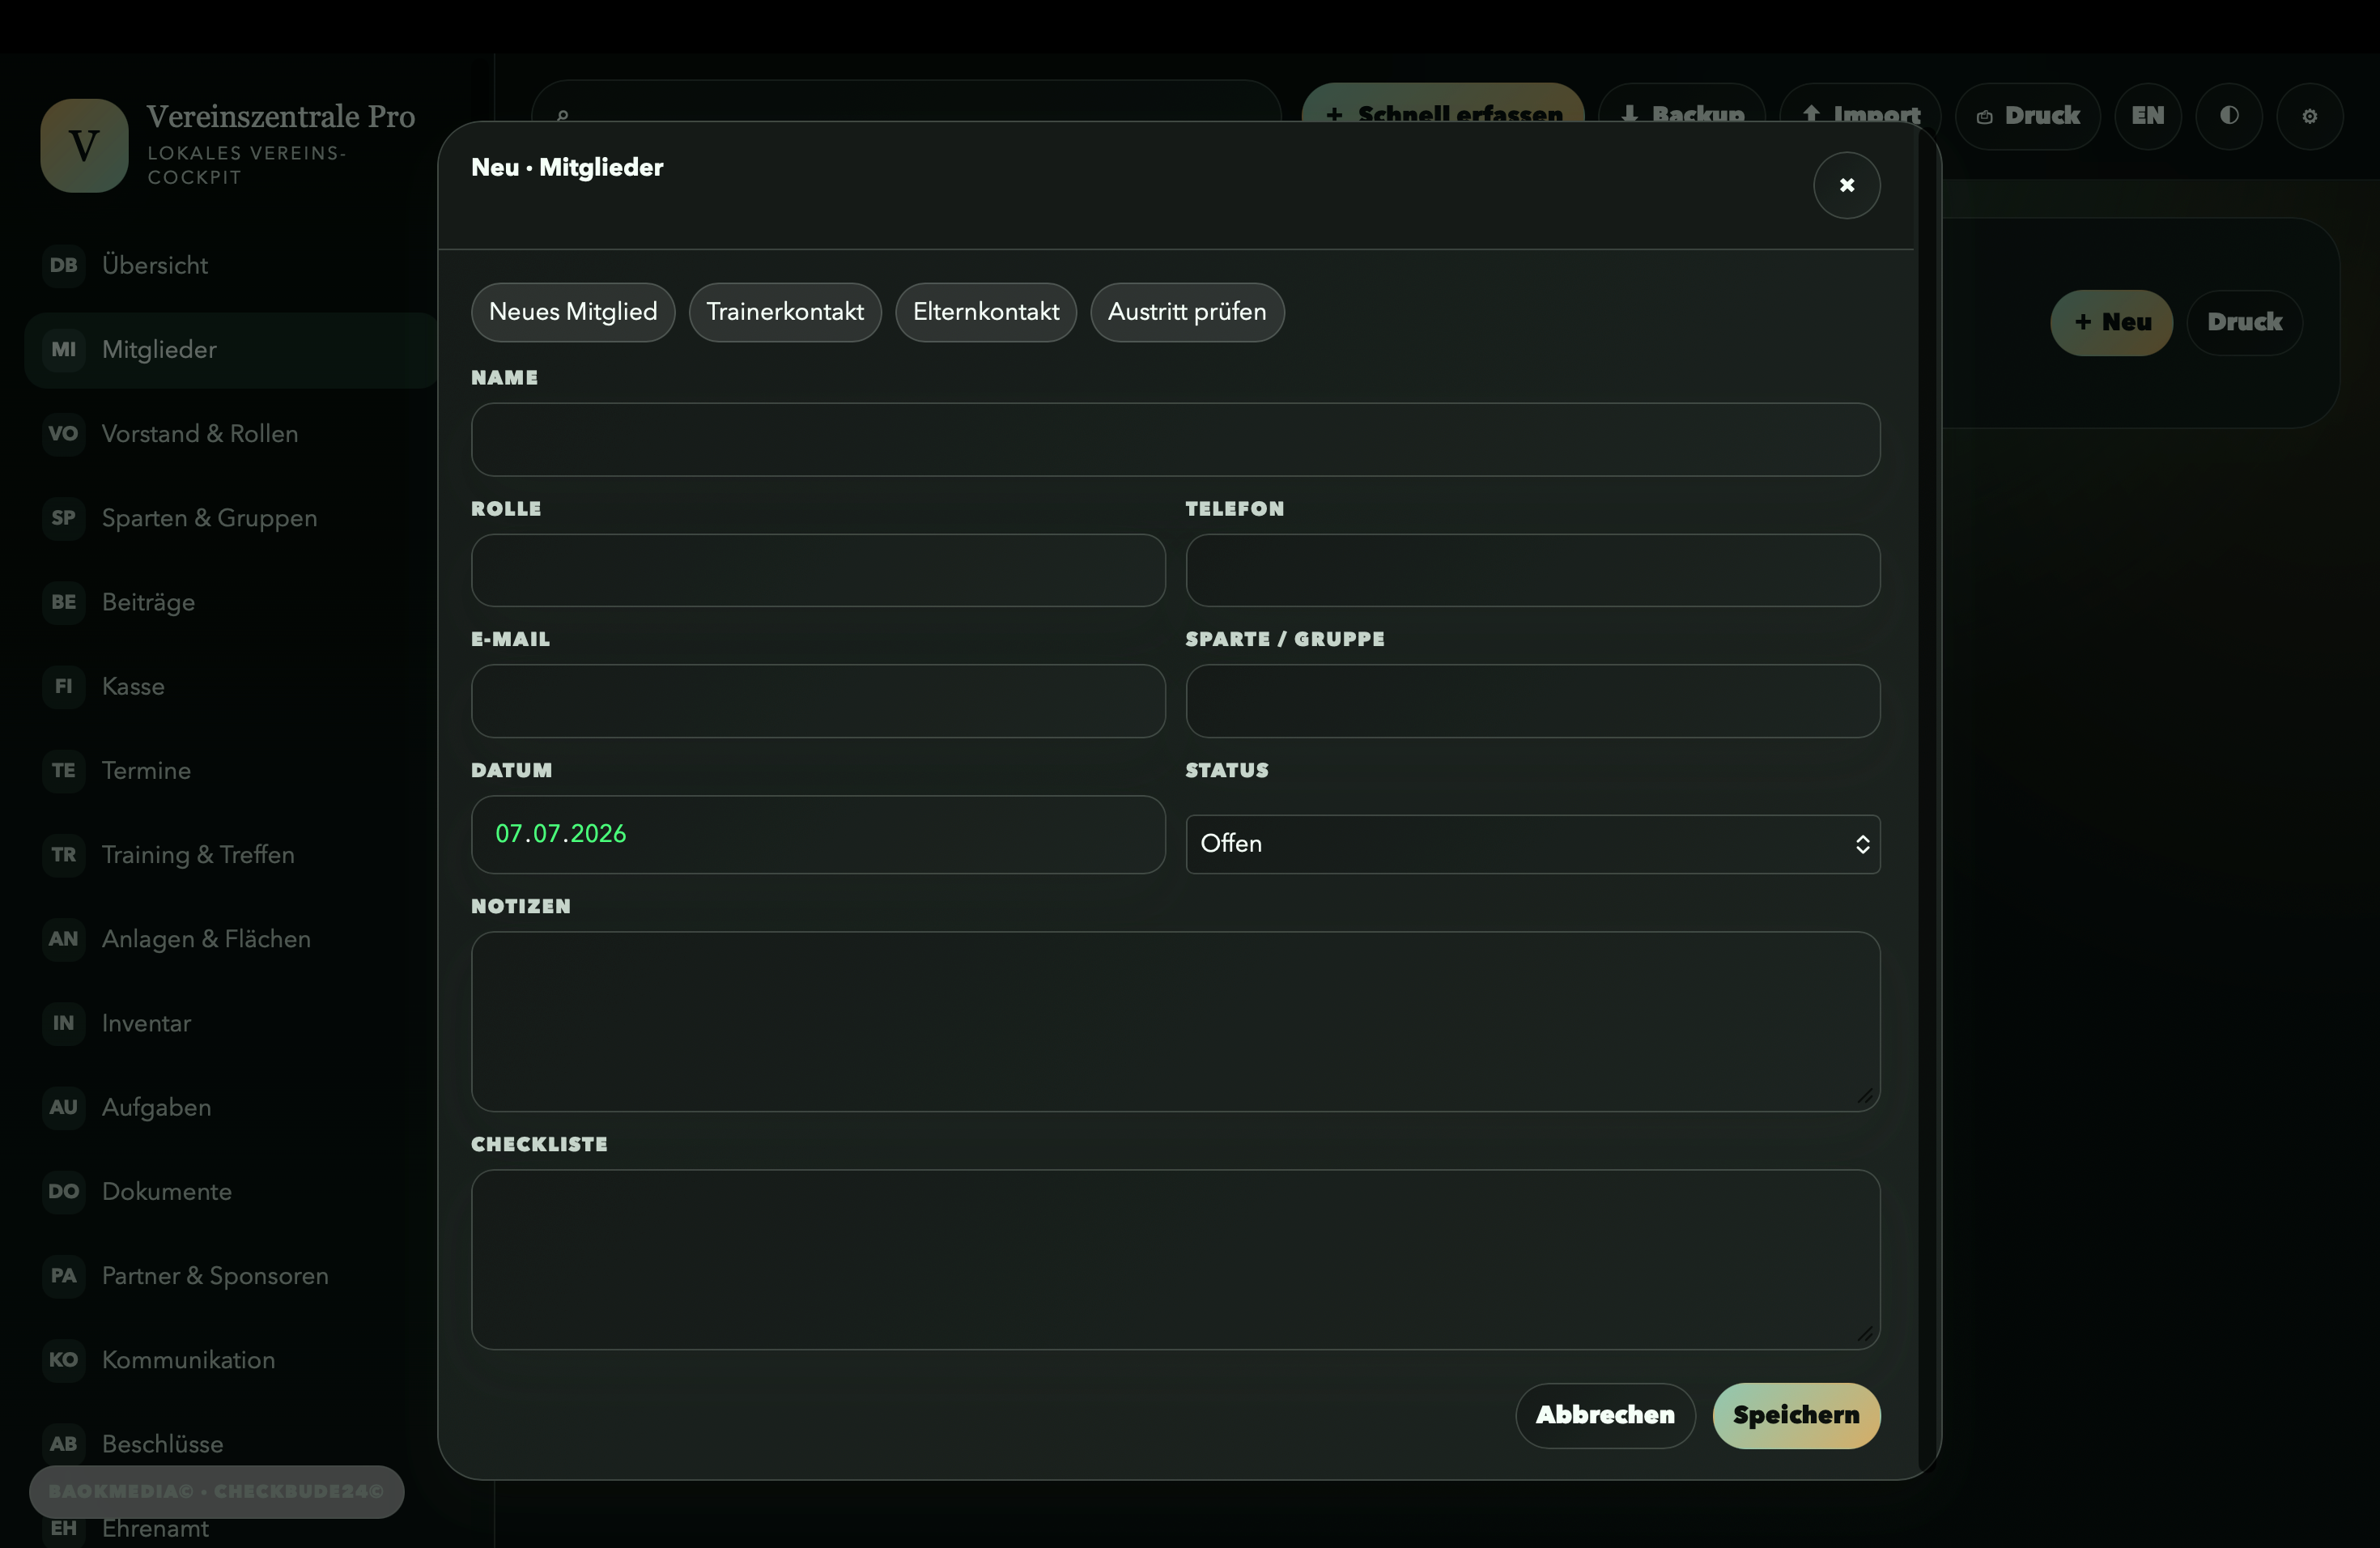2380x1548 pixels.
Task: Click the + Neu button behind dialog
Action: [x=2111, y=322]
